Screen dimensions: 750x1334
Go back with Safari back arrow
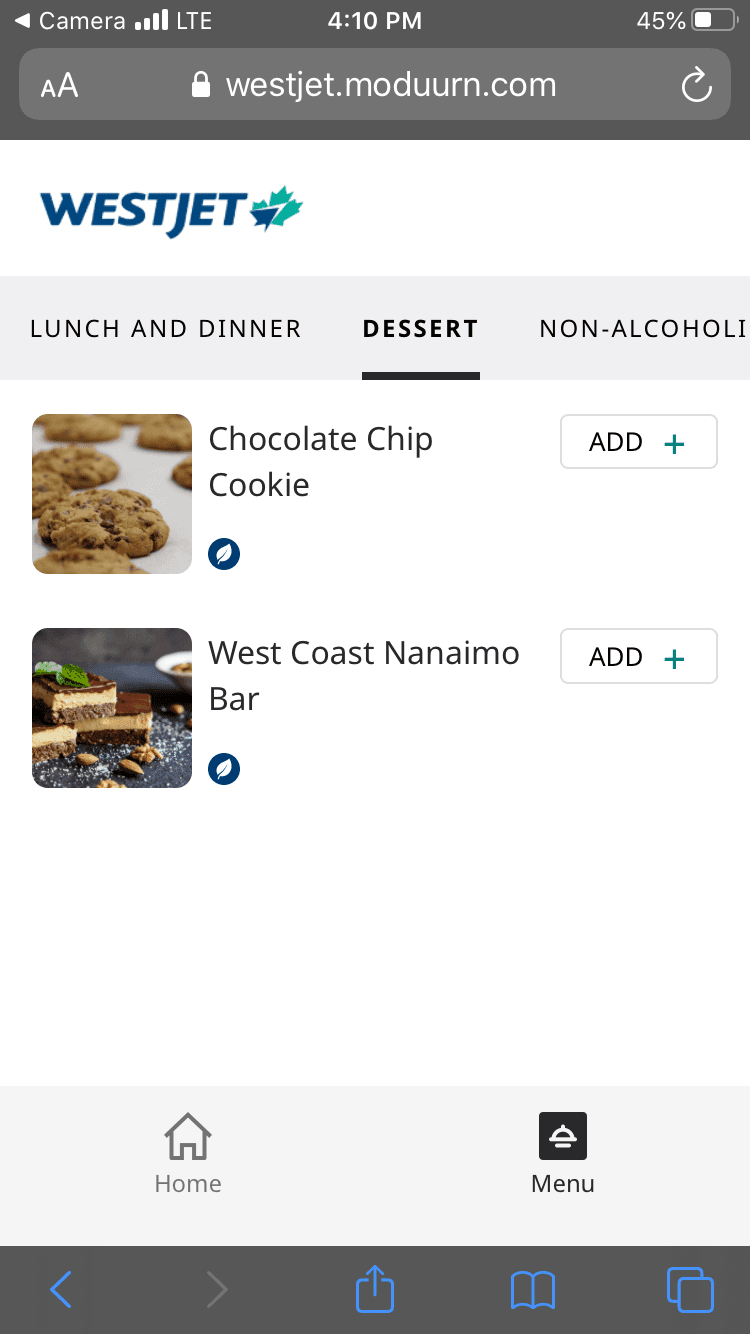tap(61, 1290)
